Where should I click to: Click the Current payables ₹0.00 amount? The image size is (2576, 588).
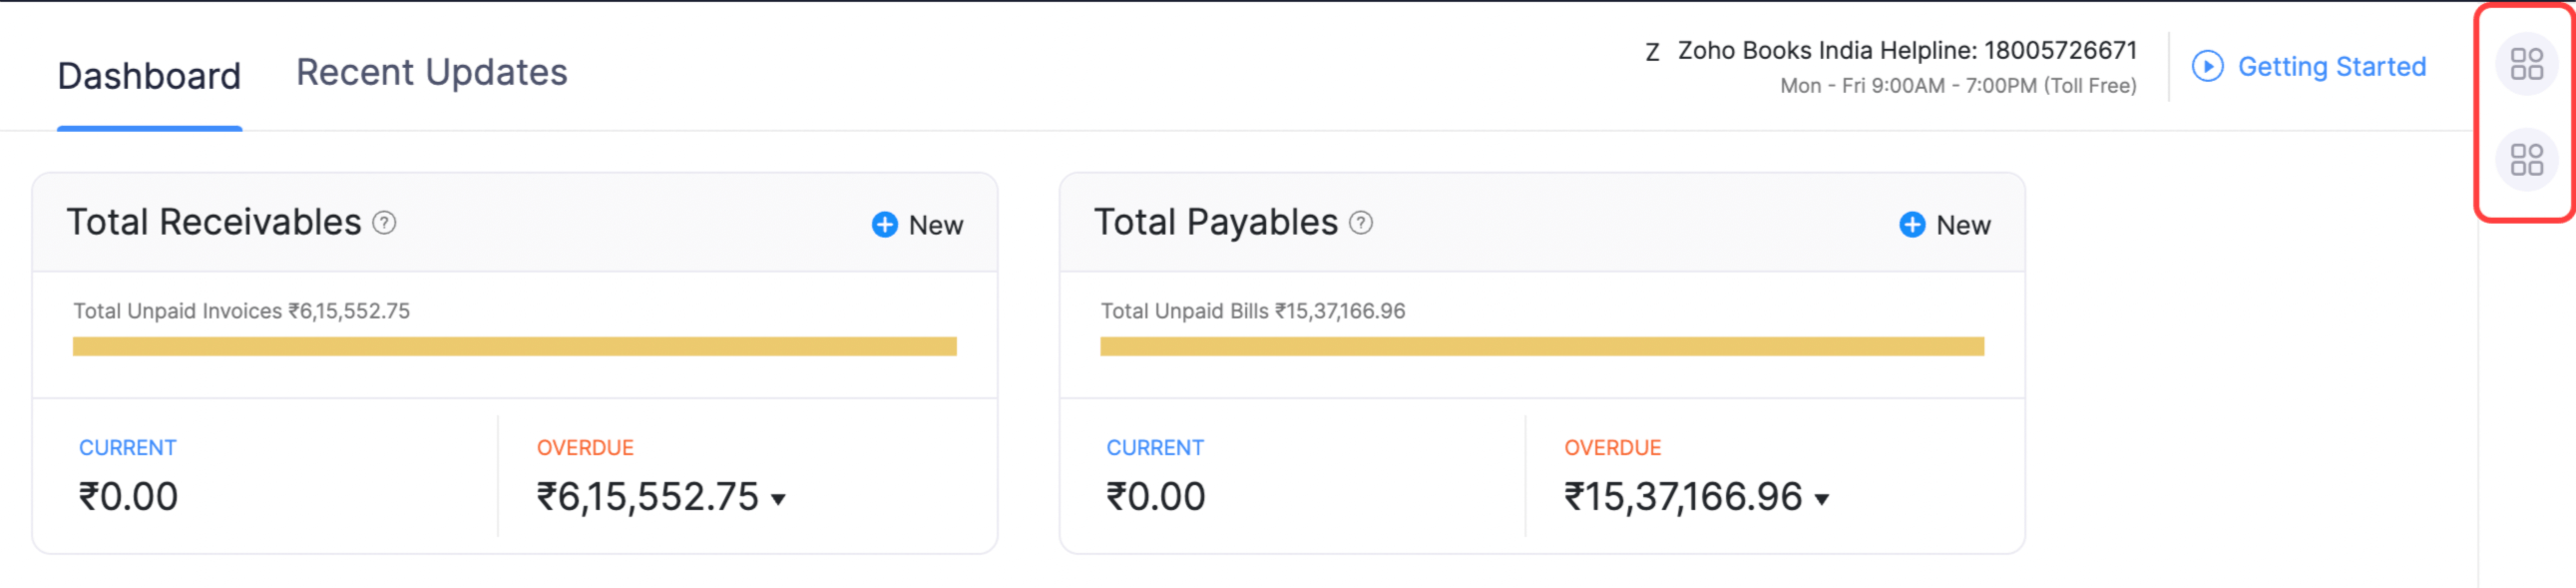point(1156,497)
